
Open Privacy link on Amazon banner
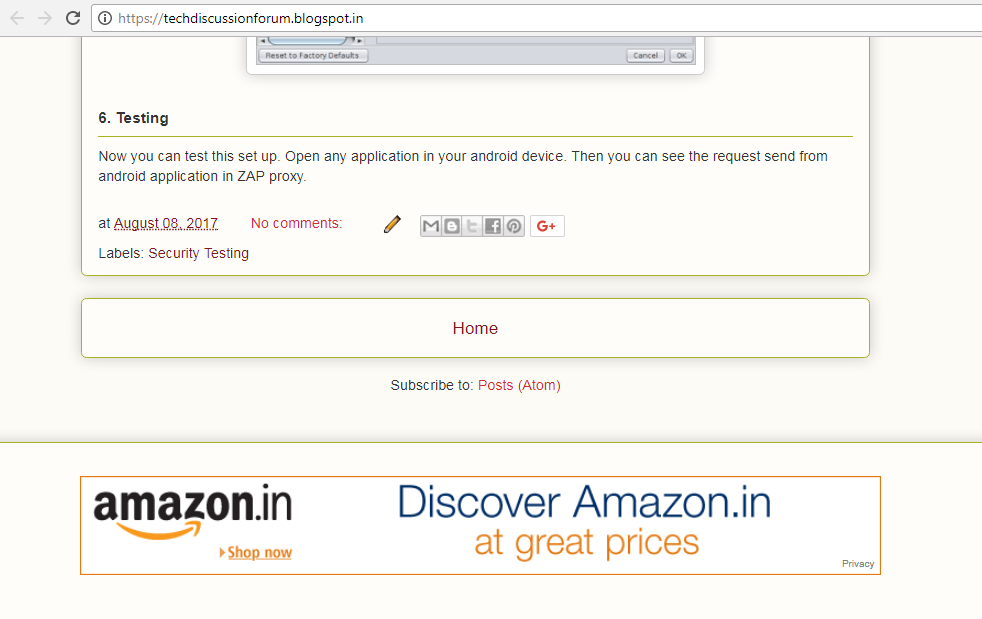coord(858,564)
